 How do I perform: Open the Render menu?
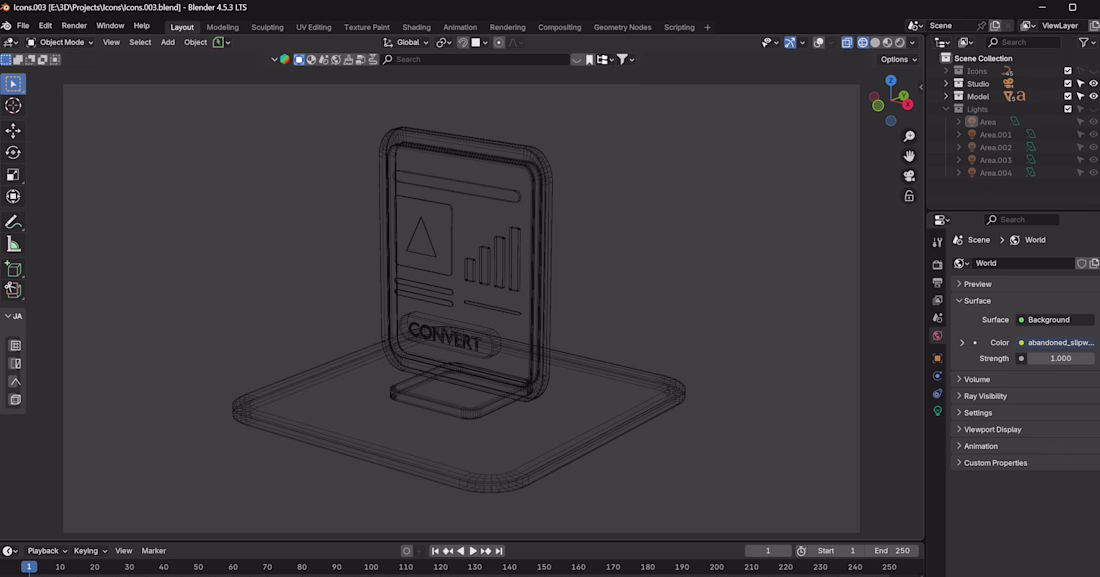coord(74,26)
